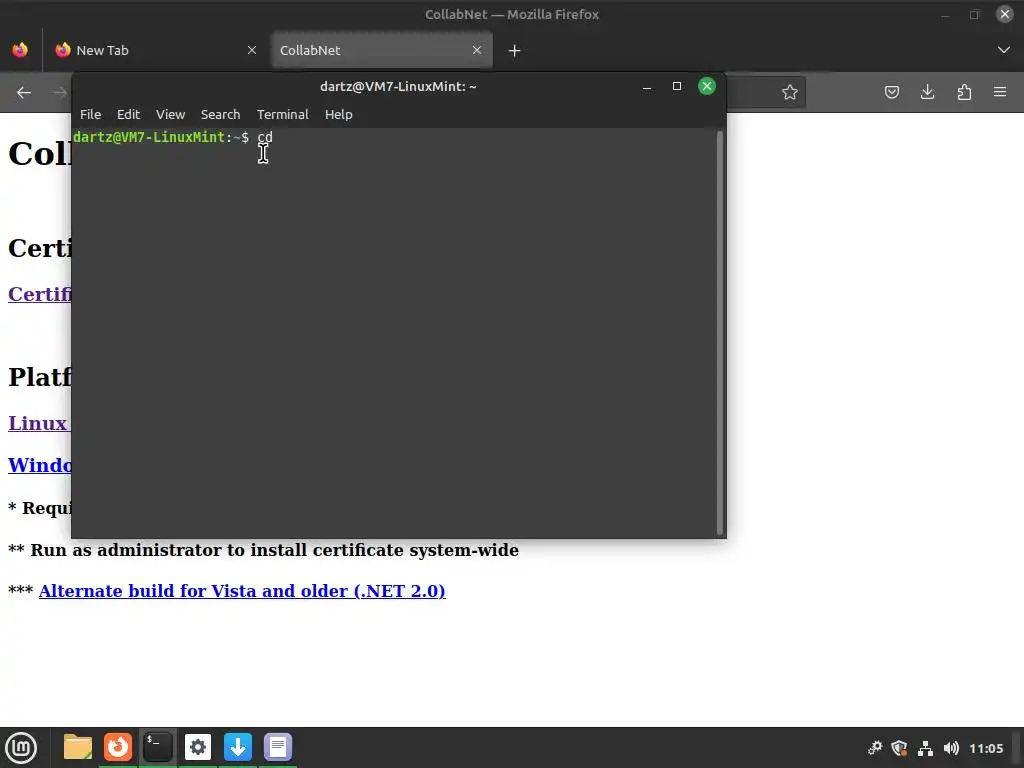The height and width of the screenshot is (768, 1024).
Task: Activate the Terminal taskbar icon
Action: click(158, 747)
